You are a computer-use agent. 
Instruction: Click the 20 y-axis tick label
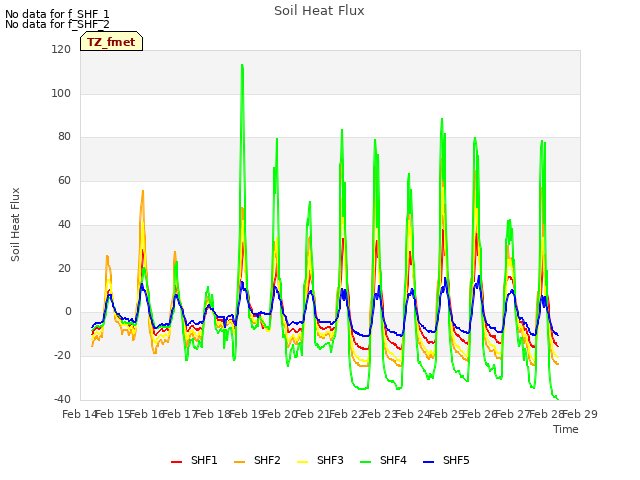point(64,268)
